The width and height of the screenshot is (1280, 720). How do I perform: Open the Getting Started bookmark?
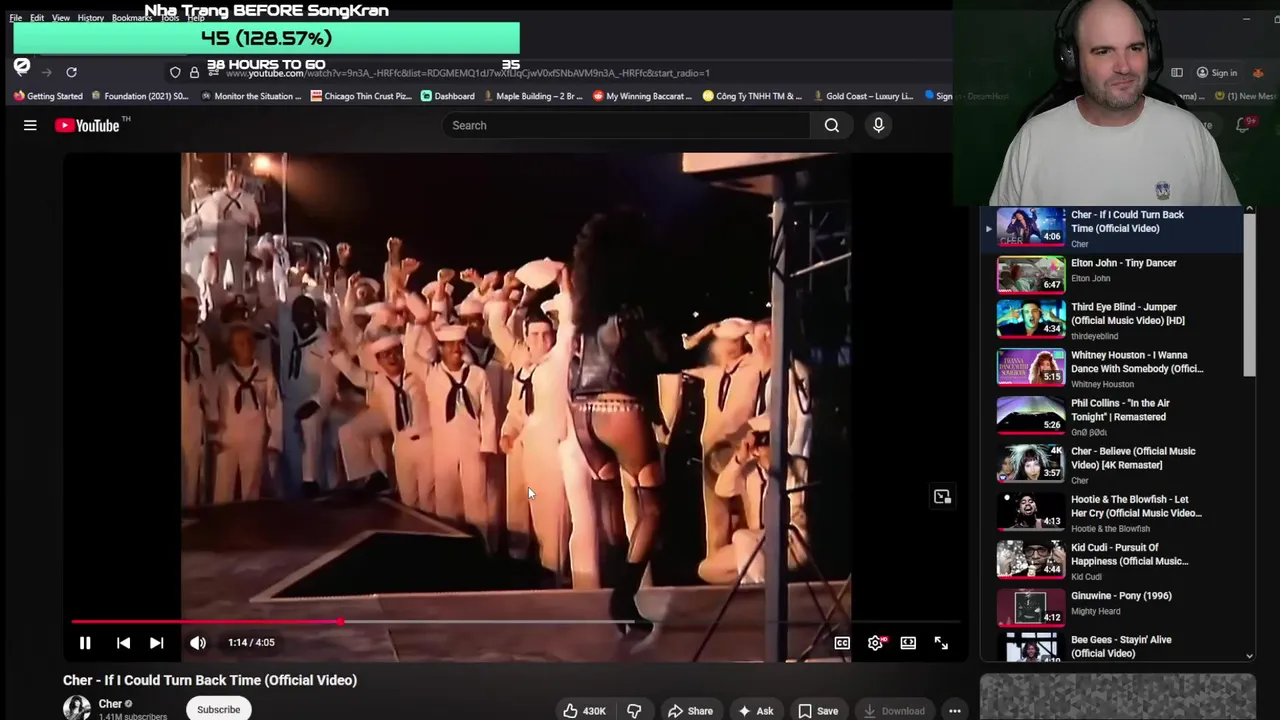click(48, 96)
